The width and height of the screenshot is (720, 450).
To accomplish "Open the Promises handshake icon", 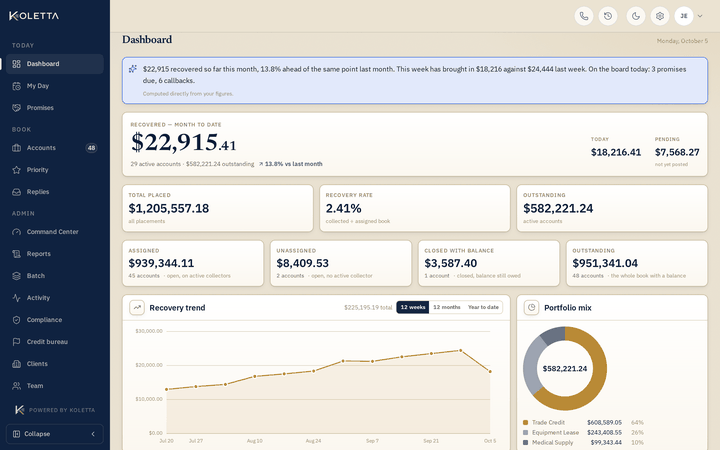I will click(x=17, y=108).
